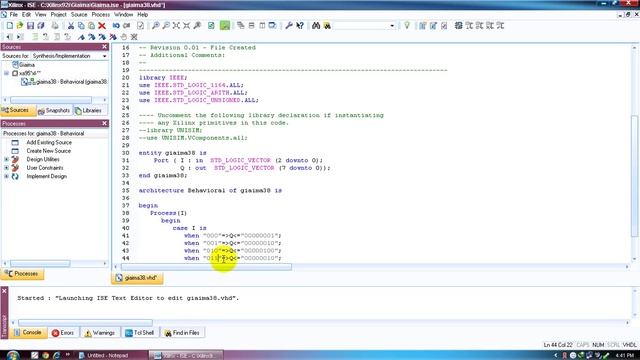Open the toolbar search combo box dropdown
This screenshot has height=360, width=640.
pos(392,26)
